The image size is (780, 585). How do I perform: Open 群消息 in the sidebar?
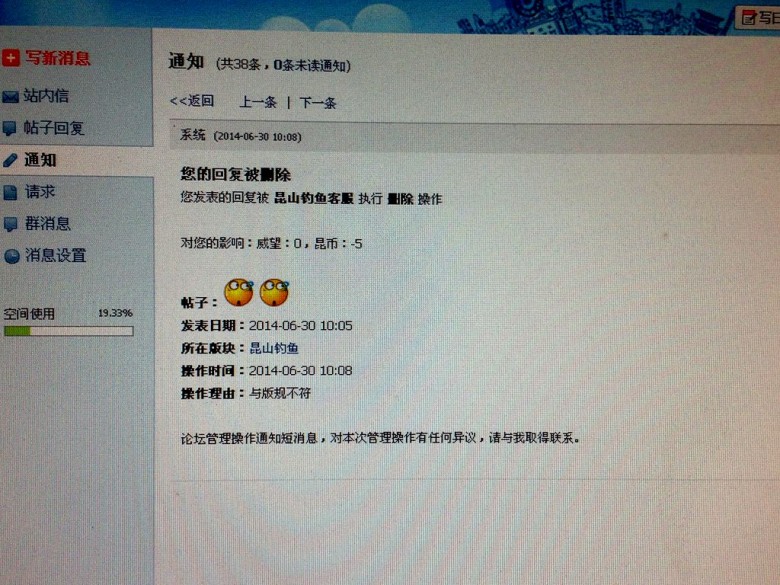(x=48, y=223)
